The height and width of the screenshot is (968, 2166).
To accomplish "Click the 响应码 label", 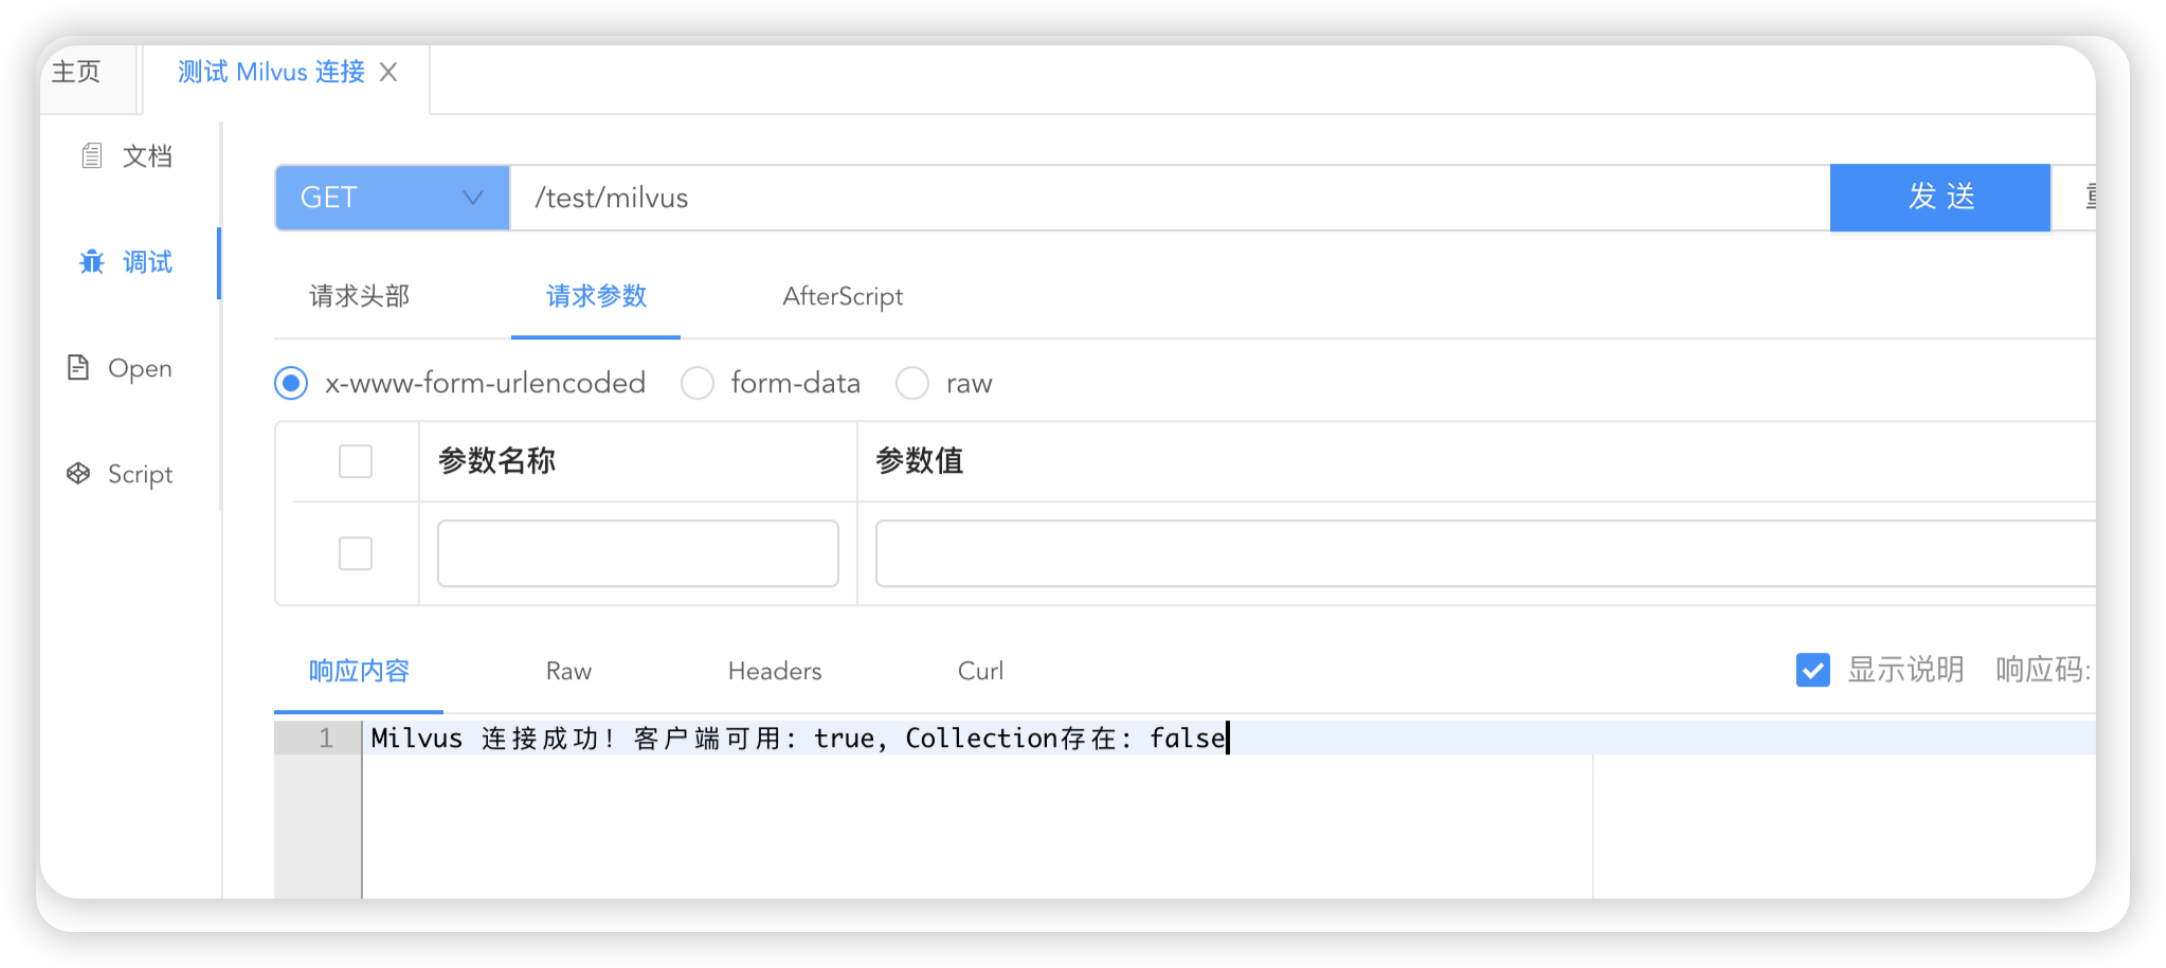I will [x=2043, y=670].
